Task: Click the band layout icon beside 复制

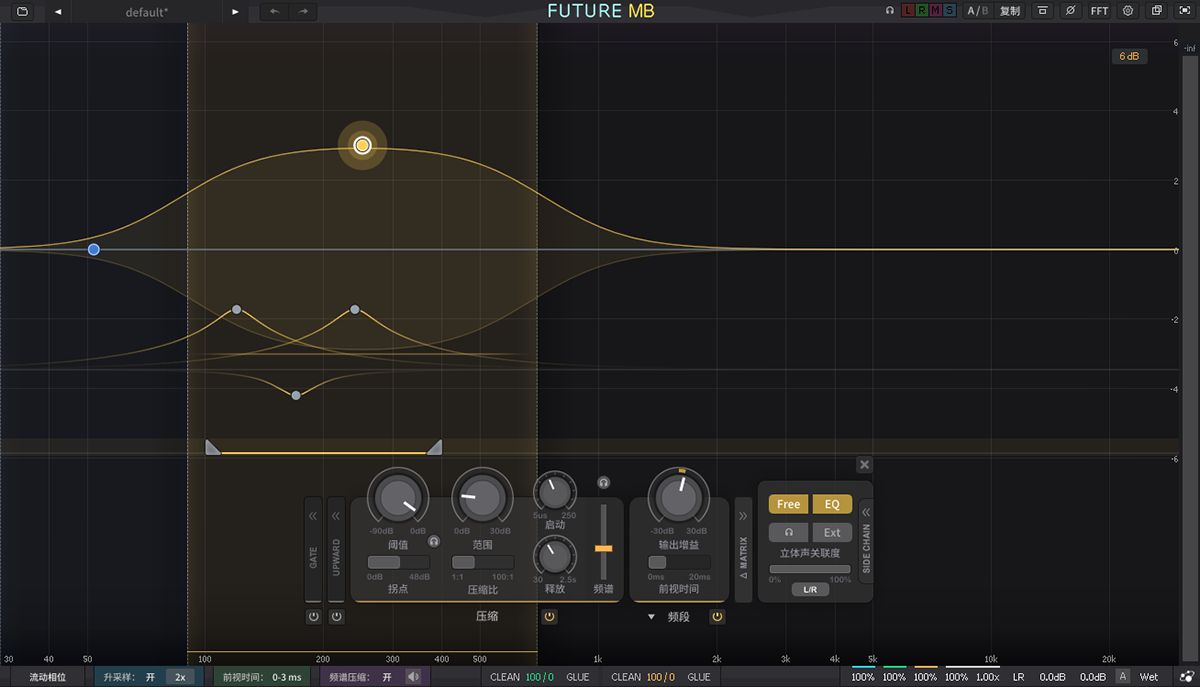Action: (x=1042, y=11)
